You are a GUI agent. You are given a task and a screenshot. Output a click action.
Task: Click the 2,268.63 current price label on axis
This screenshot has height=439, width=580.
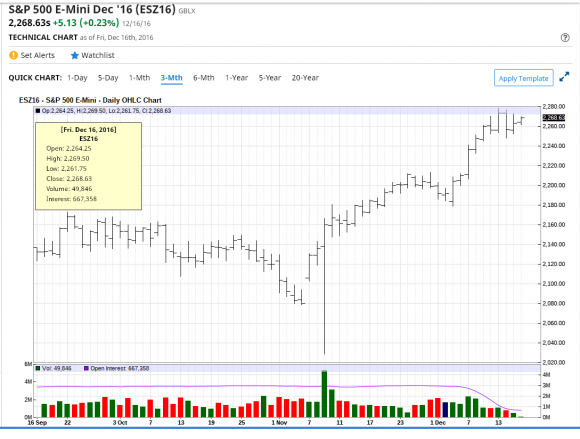[x=554, y=118]
